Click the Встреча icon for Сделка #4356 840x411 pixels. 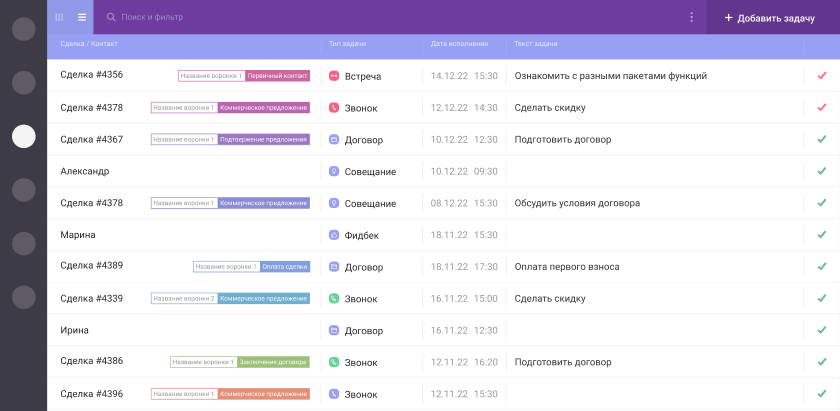(x=334, y=76)
